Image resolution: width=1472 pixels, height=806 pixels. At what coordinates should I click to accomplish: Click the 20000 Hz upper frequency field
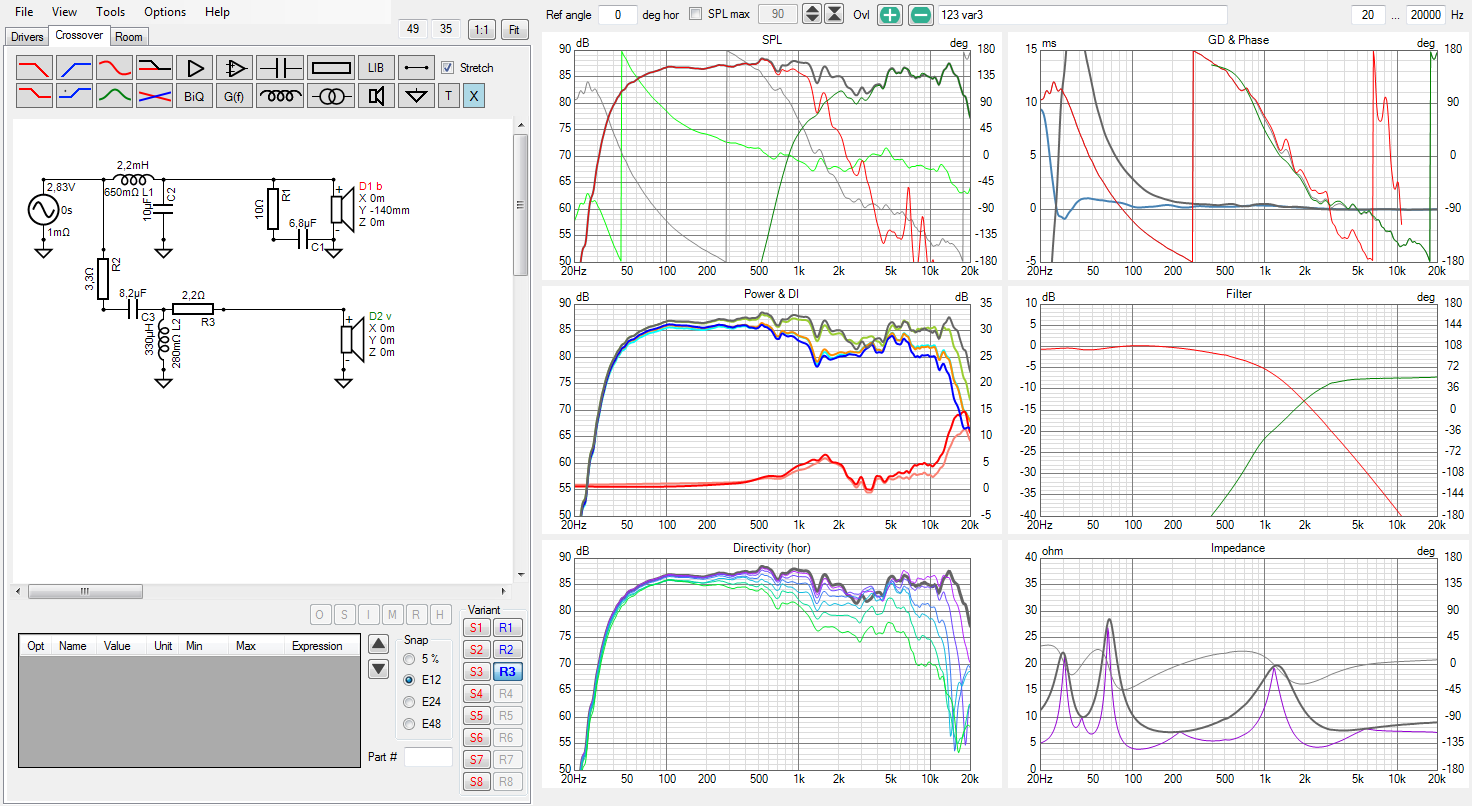point(1425,14)
